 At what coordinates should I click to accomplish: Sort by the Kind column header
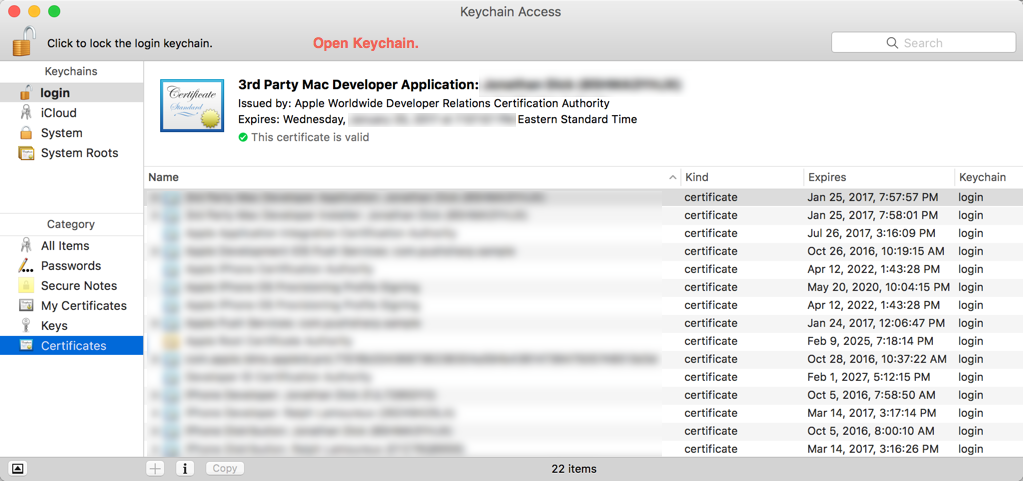[742, 178]
